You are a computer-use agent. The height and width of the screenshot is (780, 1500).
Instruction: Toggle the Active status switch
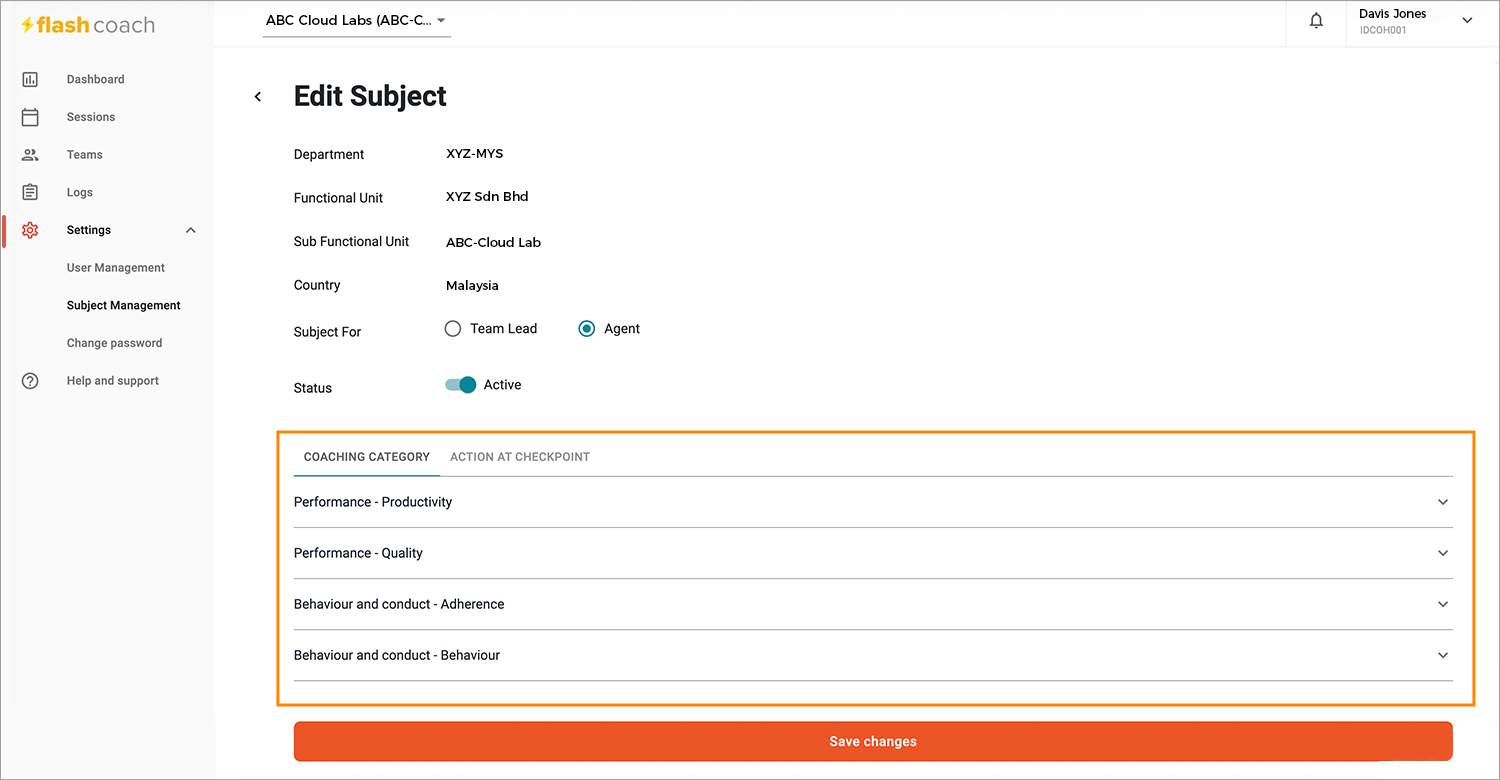pos(461,385)
